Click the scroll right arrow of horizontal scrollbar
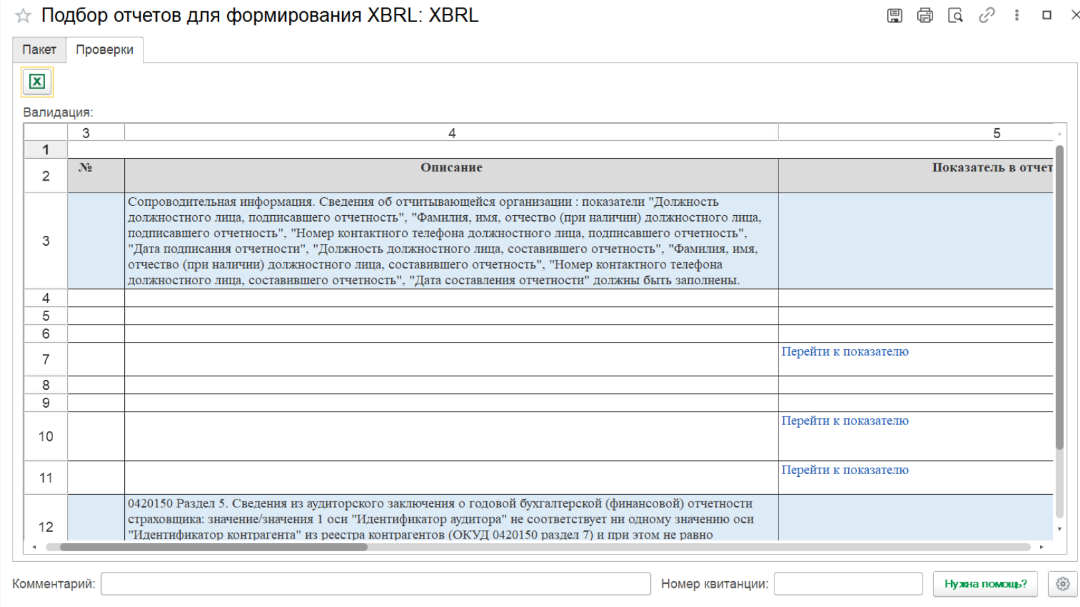1080x607 pixels. [x=1041, y=547]
